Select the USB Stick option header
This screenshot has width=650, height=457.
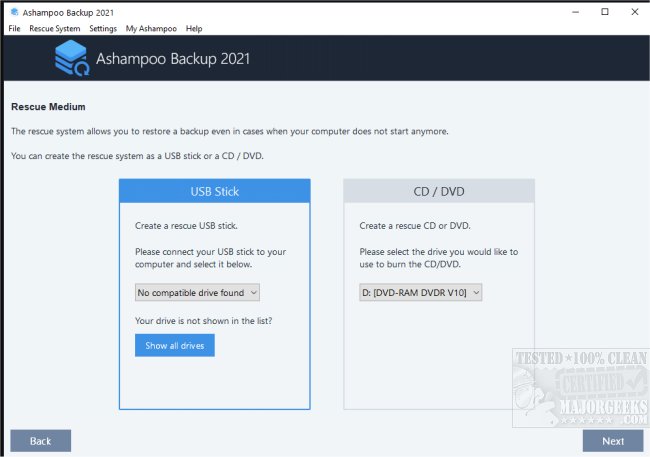click(215, 191)
